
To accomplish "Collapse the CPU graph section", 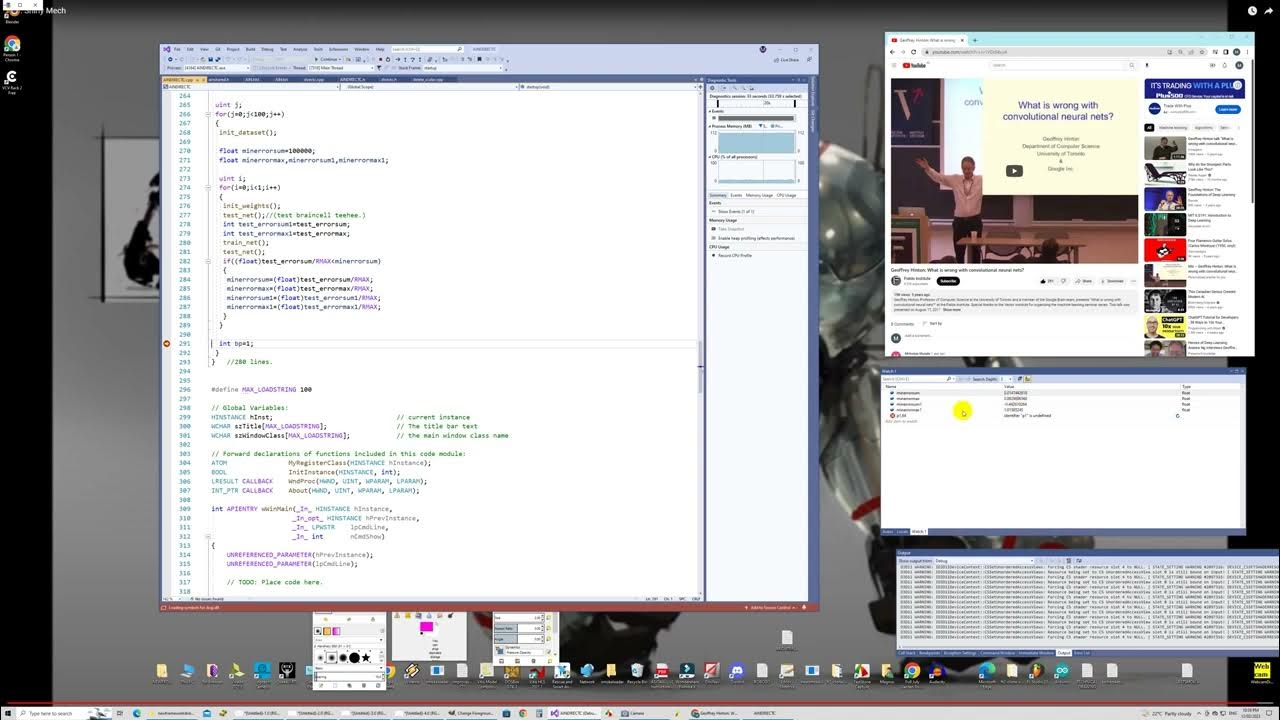I will pyautogui.click(x=710, y=157).
